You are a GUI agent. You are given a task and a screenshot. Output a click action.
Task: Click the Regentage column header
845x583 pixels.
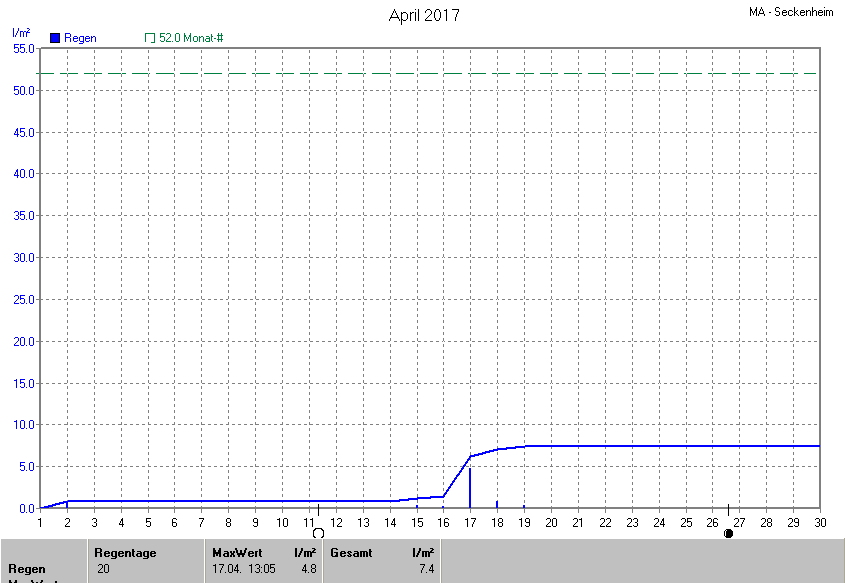point(125,552)
